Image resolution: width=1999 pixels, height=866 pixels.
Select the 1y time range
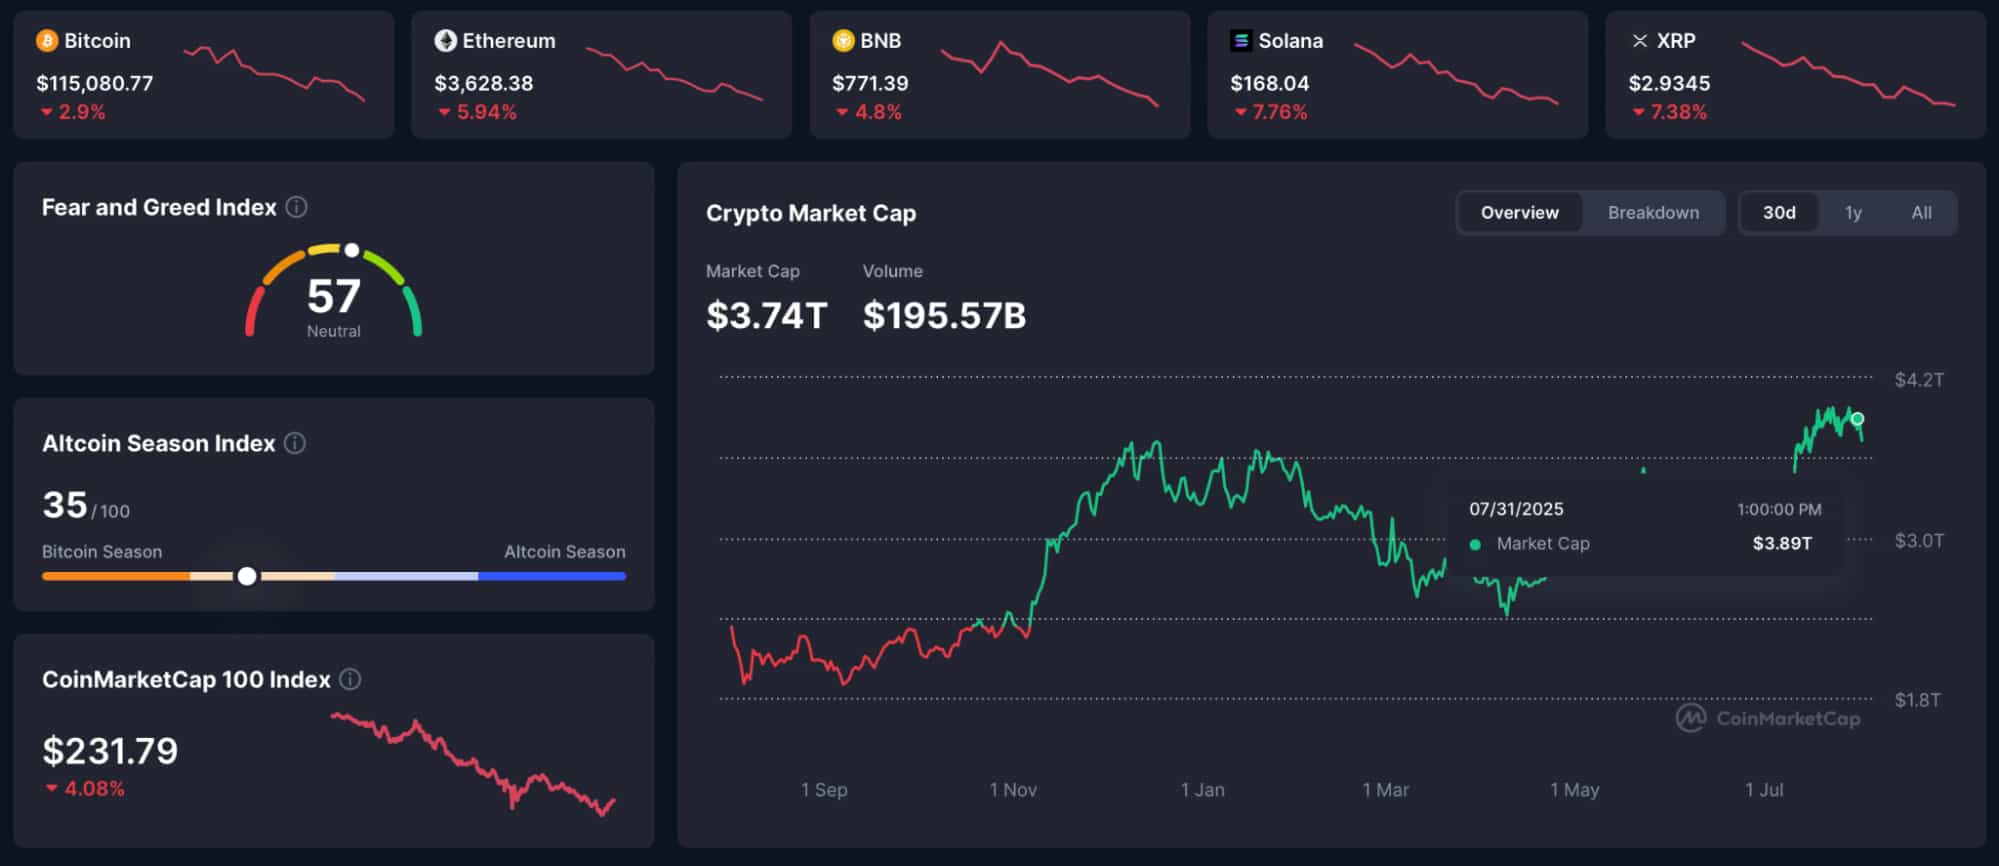coord(1853,213)
